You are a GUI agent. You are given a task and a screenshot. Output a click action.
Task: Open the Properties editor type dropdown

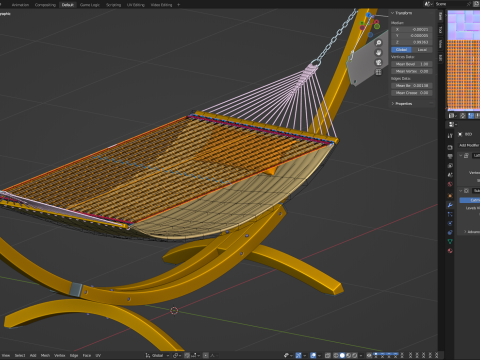[453, 124]
